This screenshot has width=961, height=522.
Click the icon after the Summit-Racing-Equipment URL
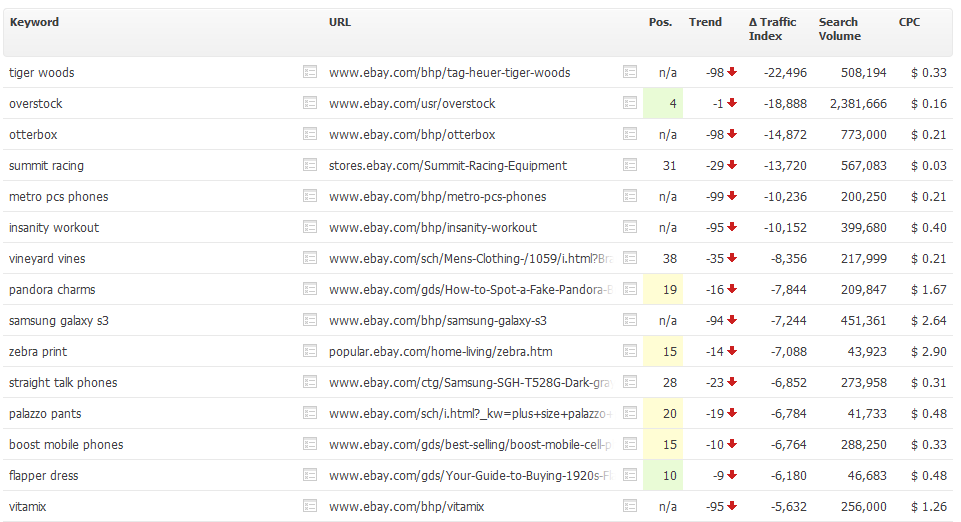pos(629,165)
